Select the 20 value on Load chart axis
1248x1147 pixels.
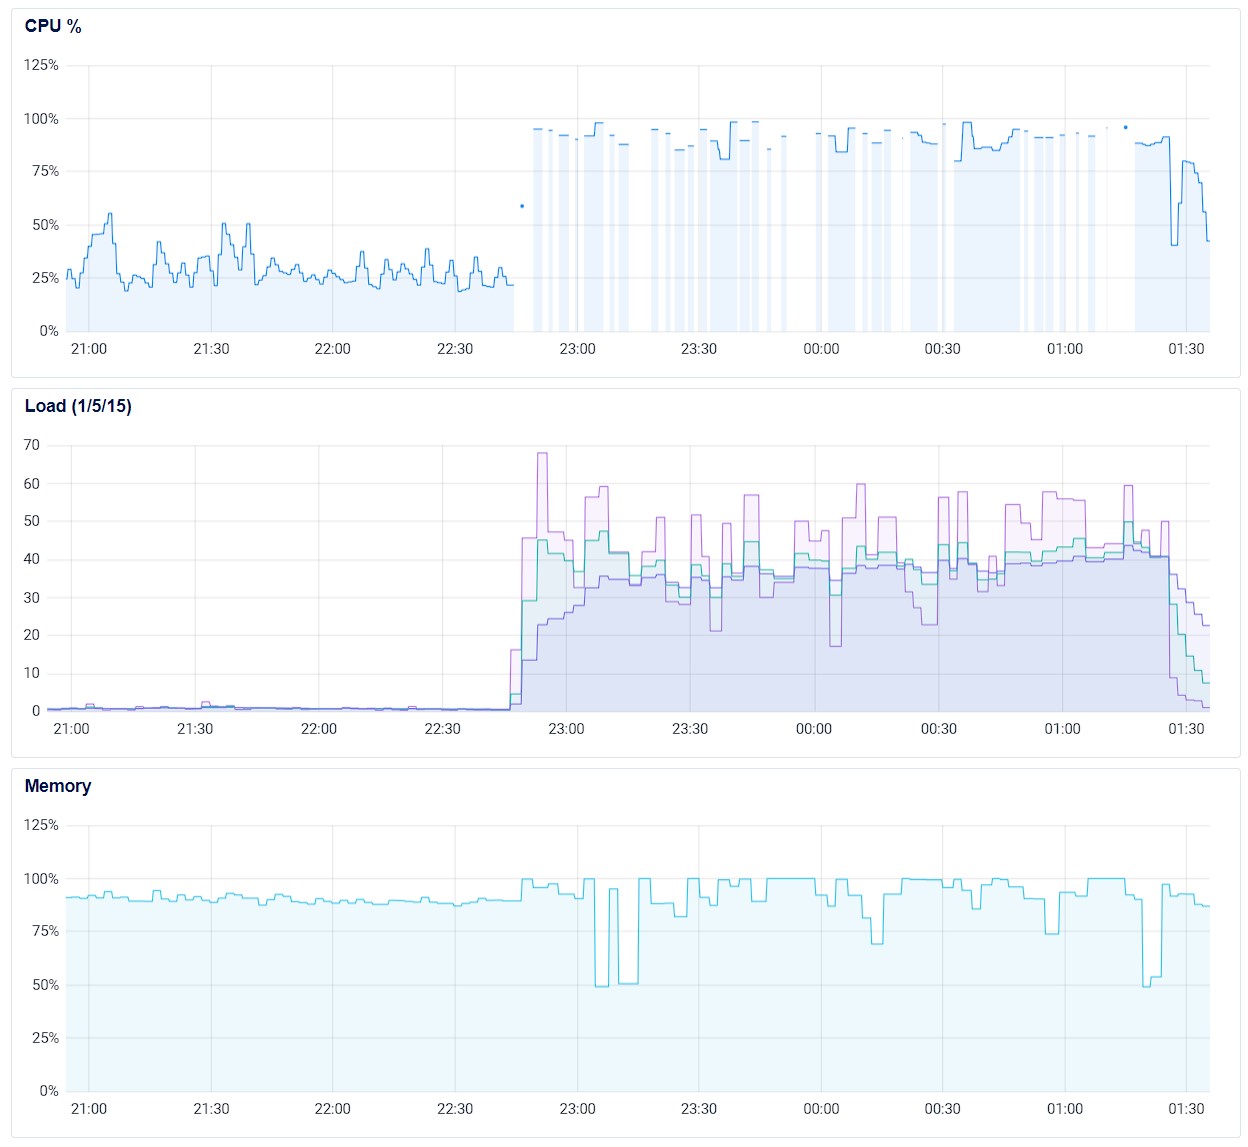32,635
